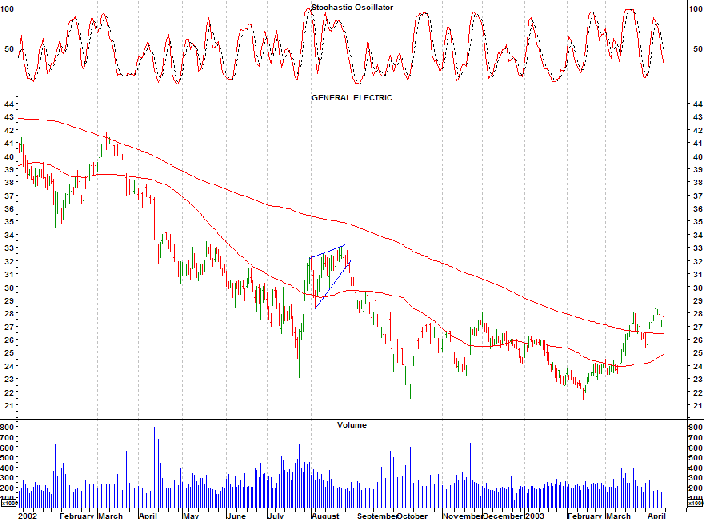This screenshot has width=704, height=520.
Task: Click price 21 on the right price axis
Action: coord(697,405)
